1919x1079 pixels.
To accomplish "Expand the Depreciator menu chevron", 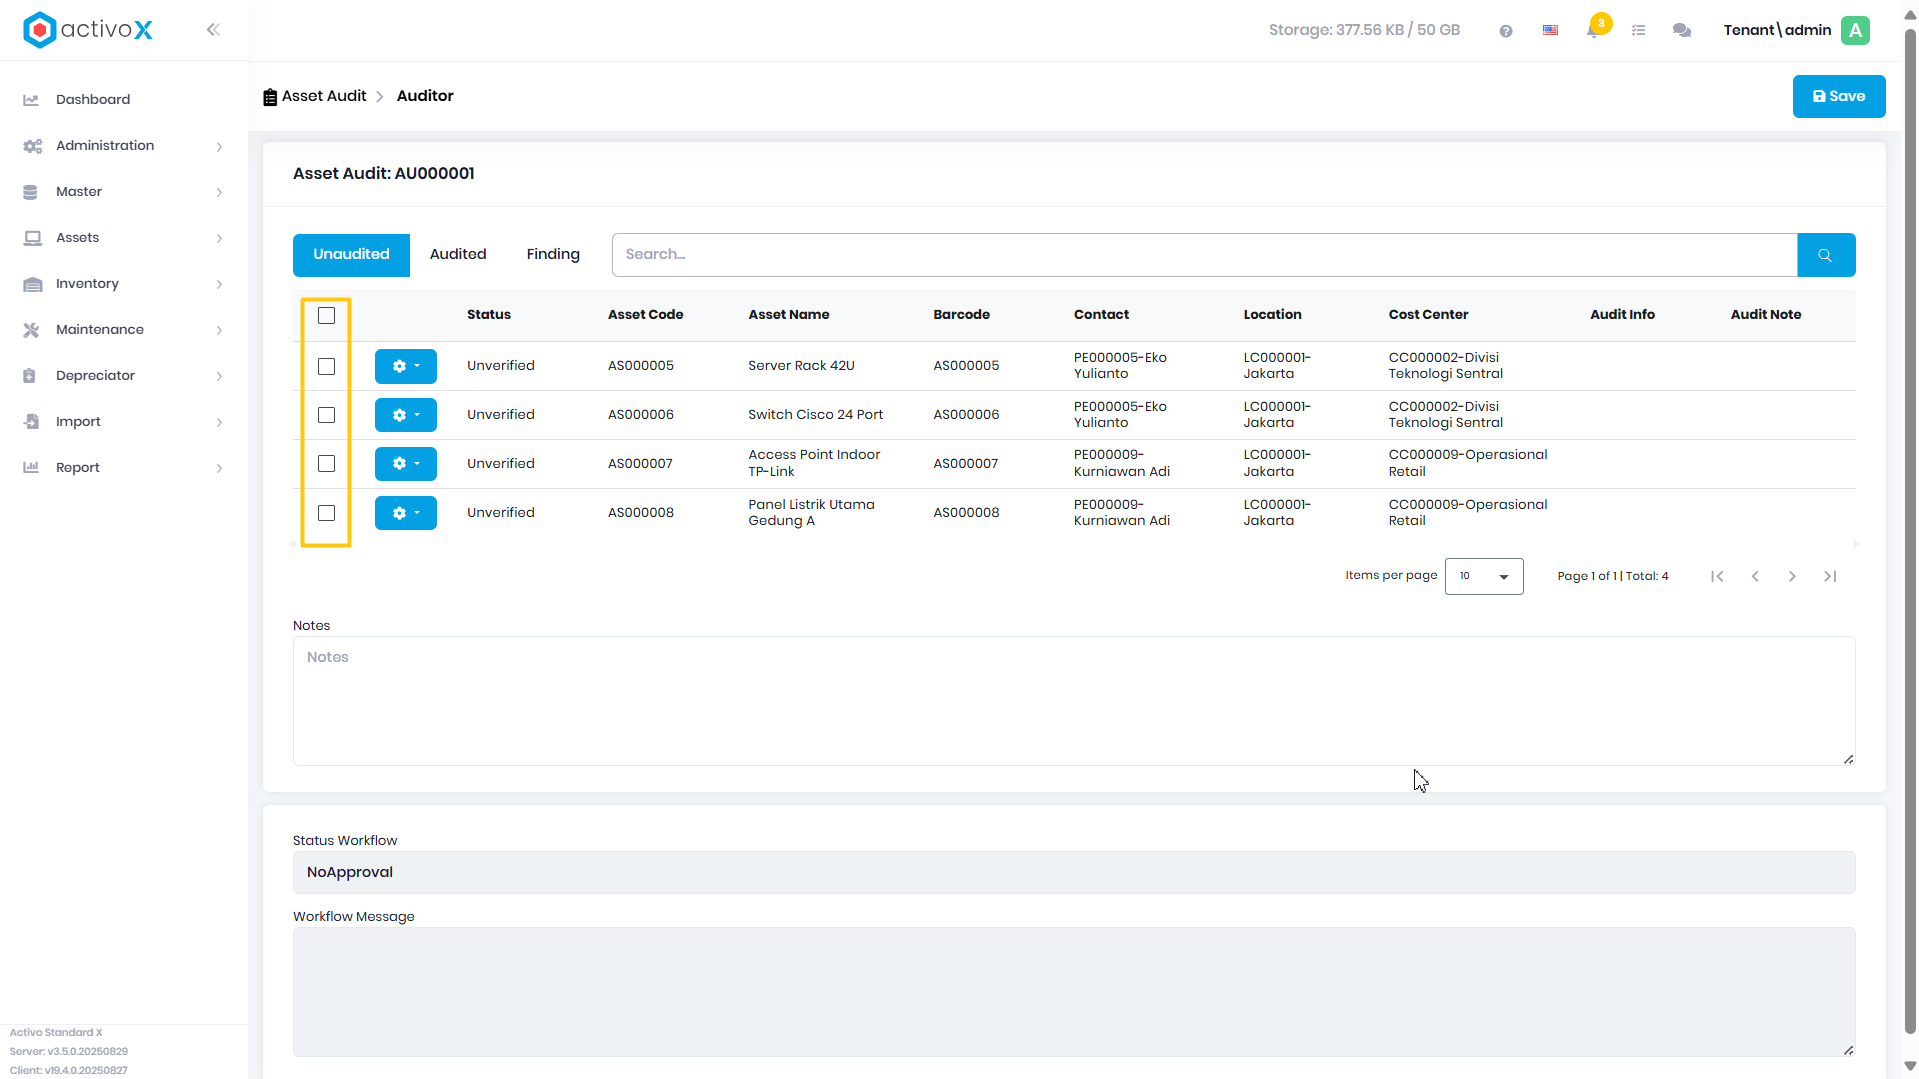I will tap(219, 377).
